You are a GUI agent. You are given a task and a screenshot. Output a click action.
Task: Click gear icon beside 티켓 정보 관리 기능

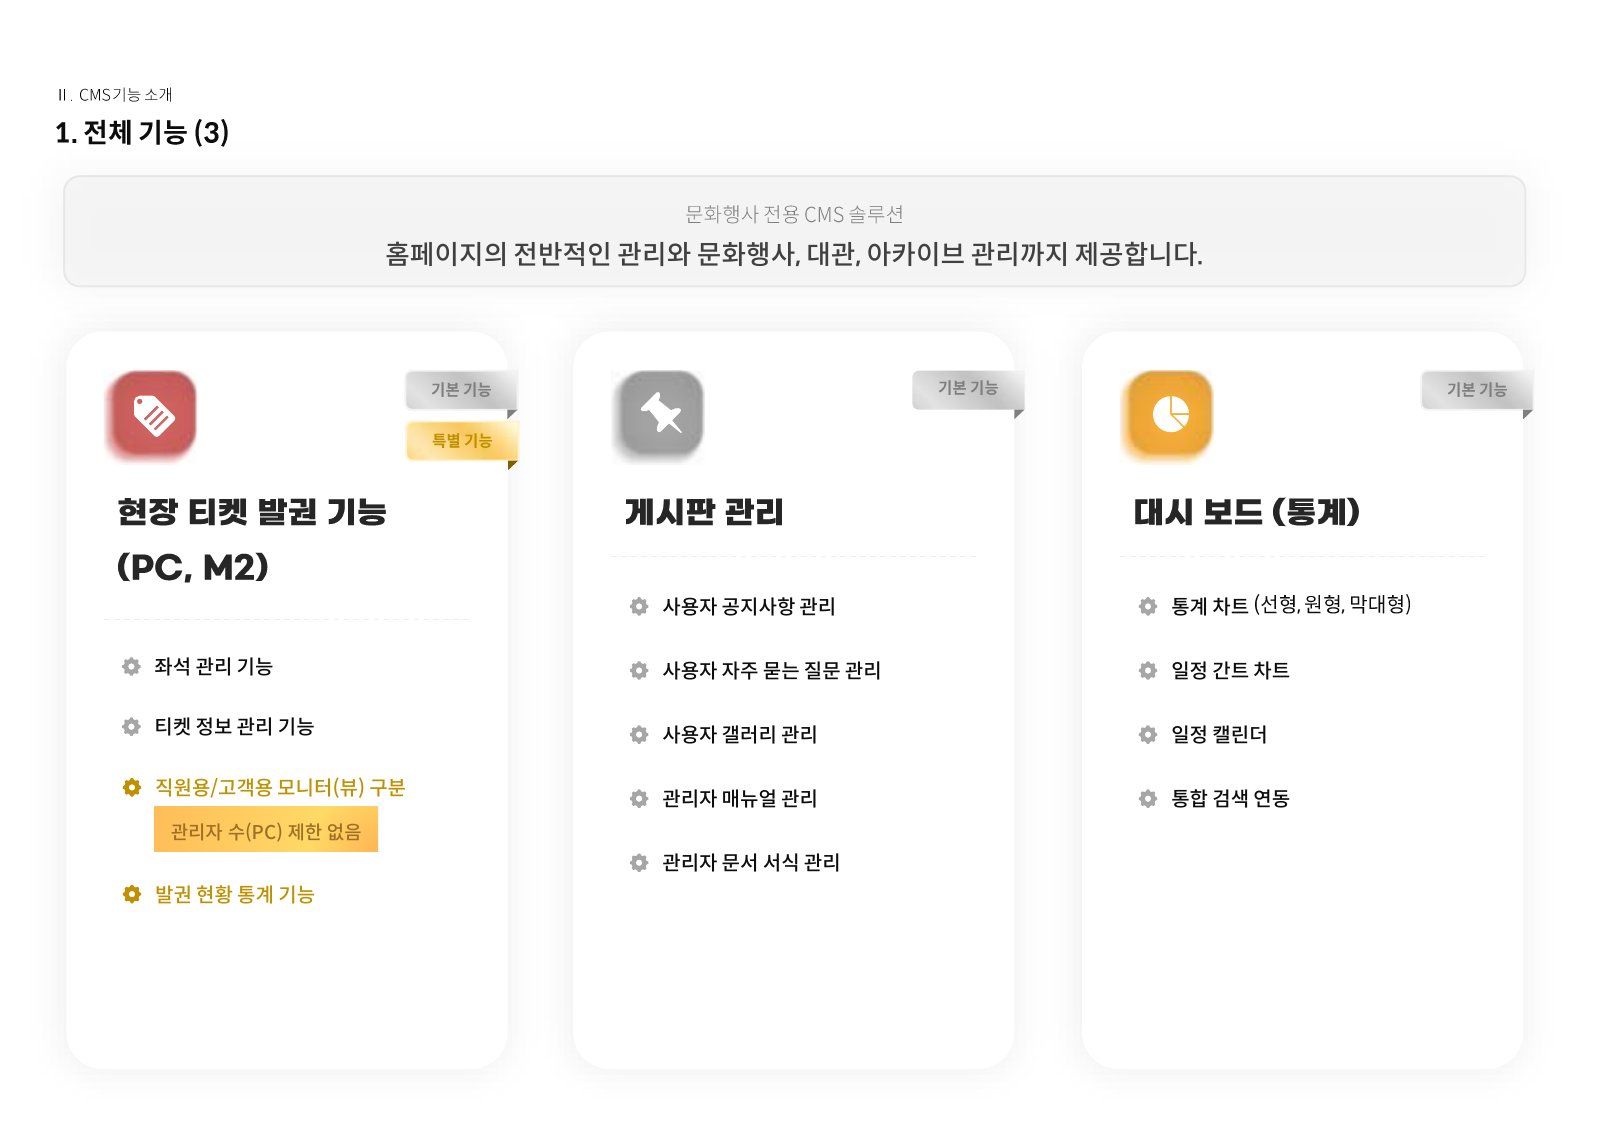point(131,726)
